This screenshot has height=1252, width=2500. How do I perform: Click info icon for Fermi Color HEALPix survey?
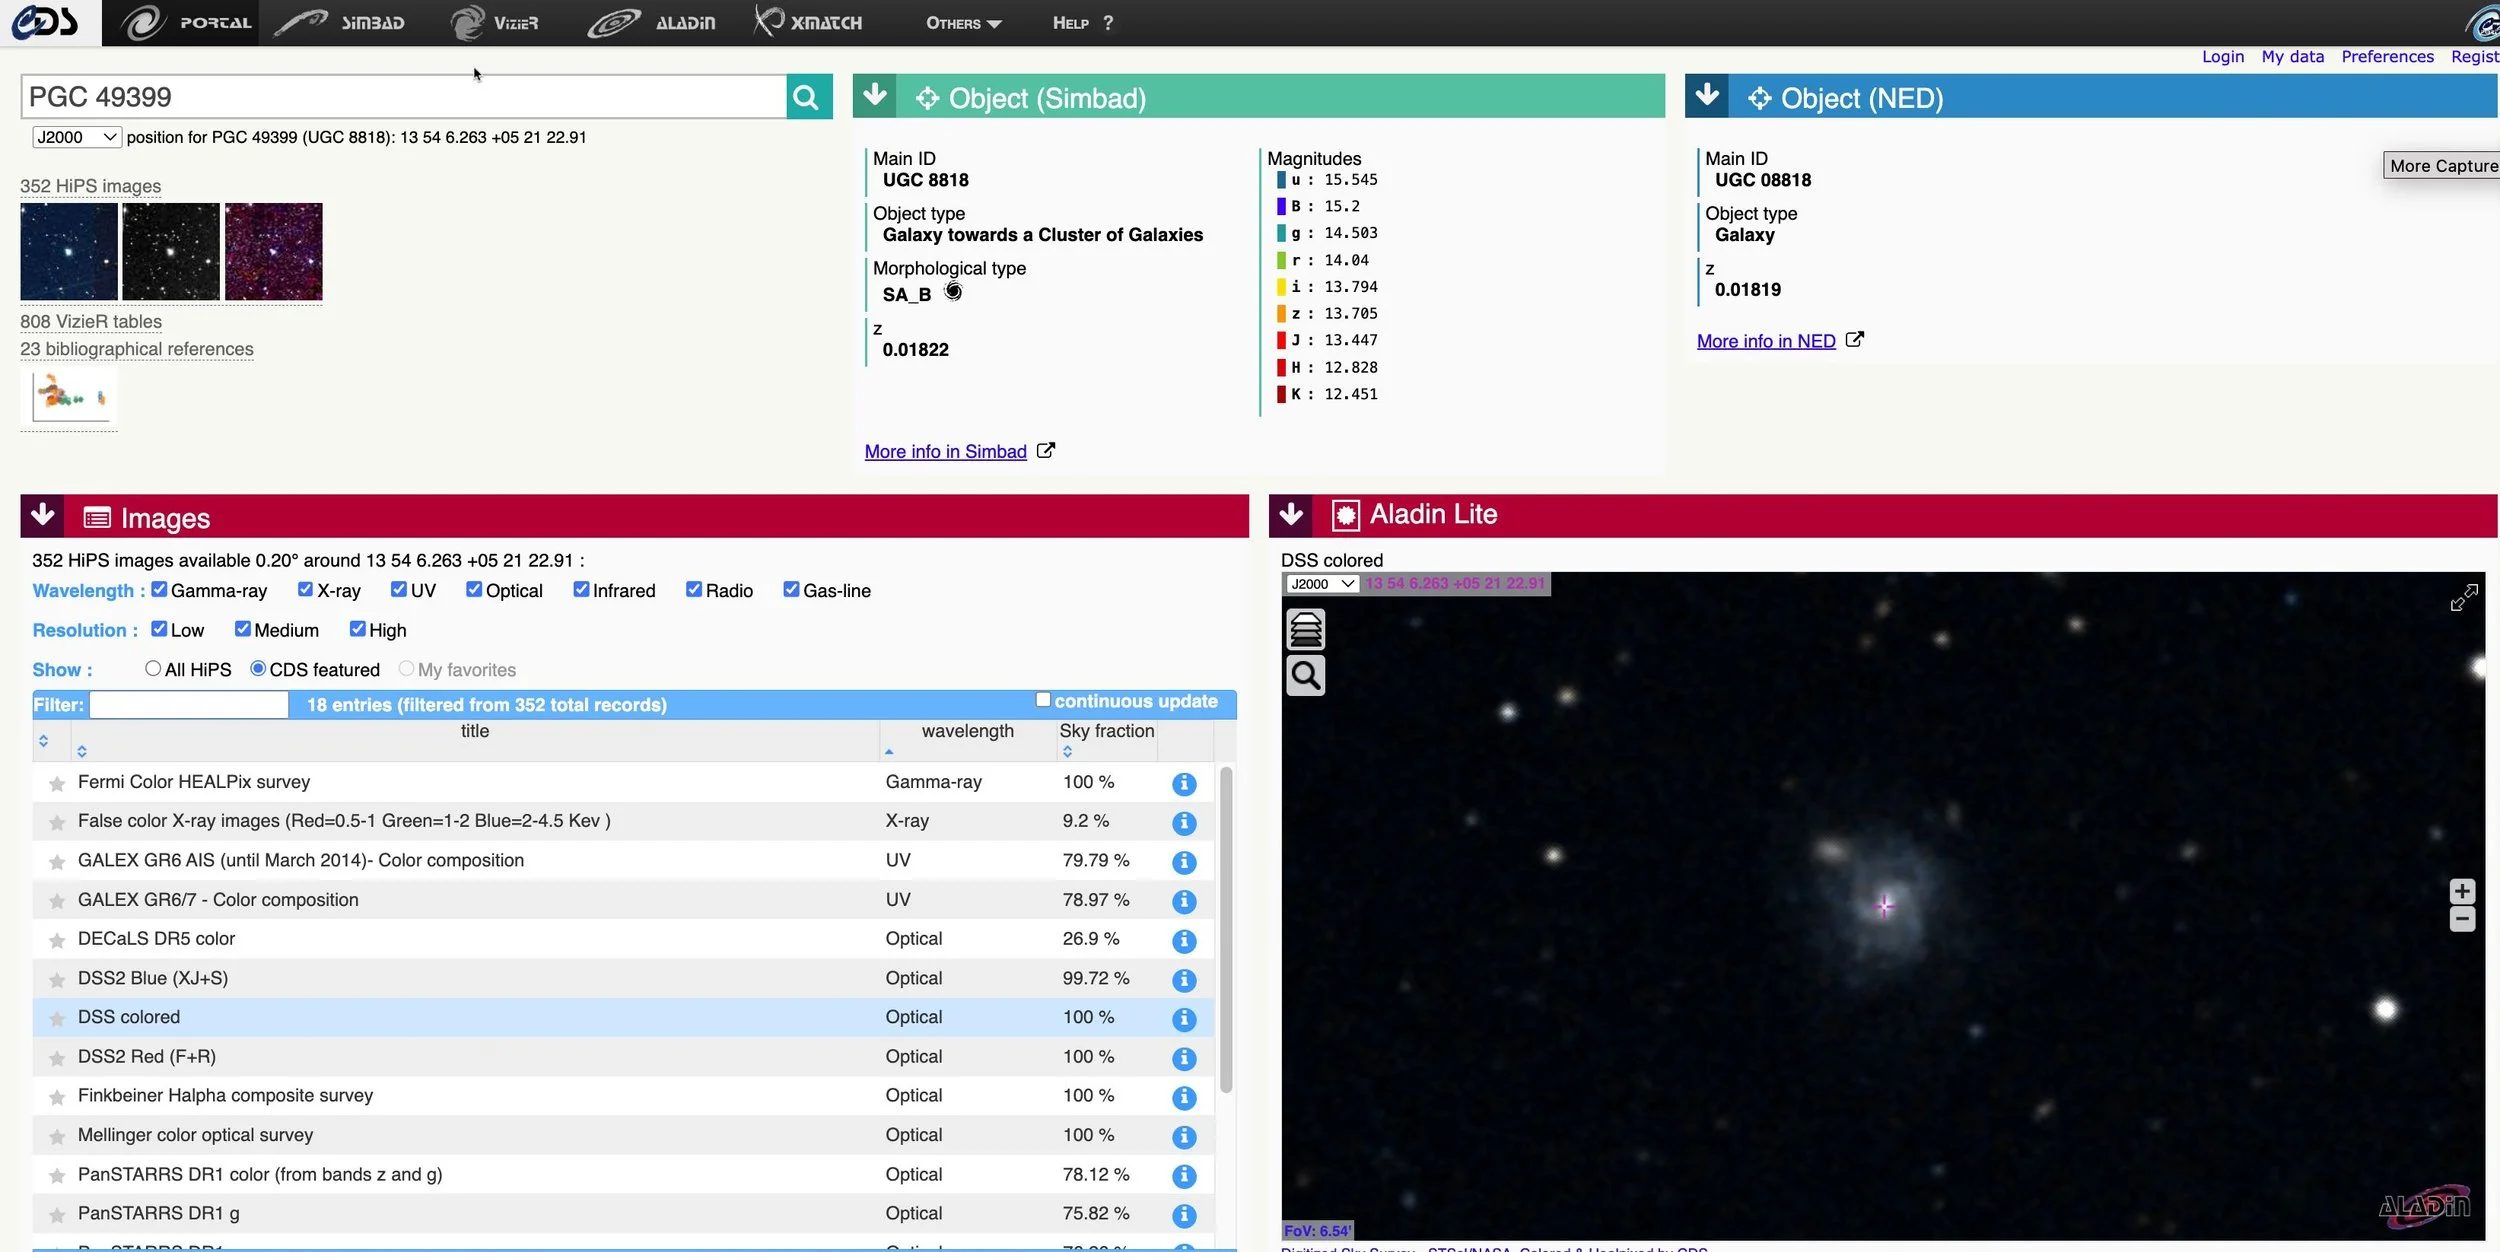pos(1184,783)
